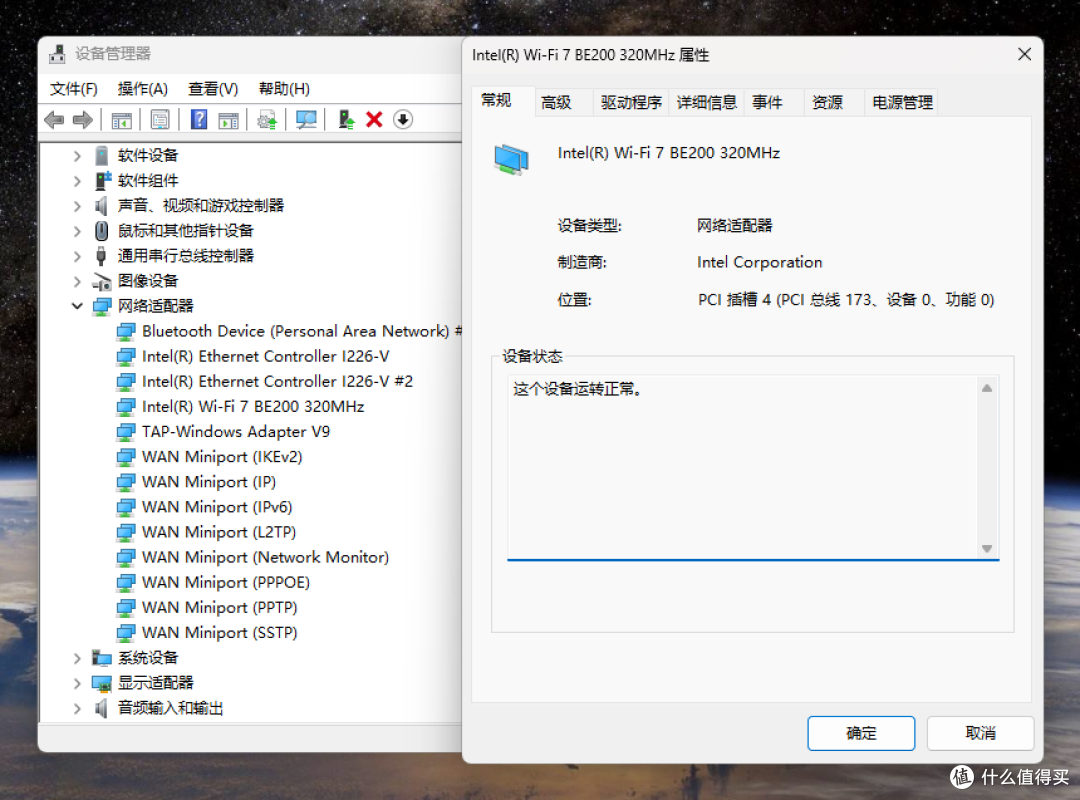Click the camera icon of 图像设备
The image size is (1080, 800).
click(102, 281)
